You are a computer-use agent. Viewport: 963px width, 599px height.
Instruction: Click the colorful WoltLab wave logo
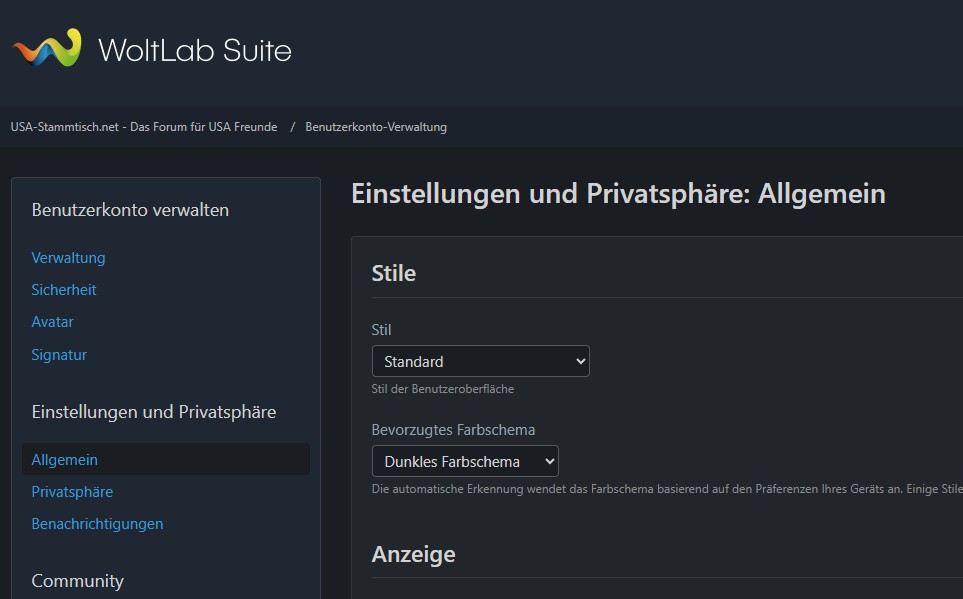point(46,49)
